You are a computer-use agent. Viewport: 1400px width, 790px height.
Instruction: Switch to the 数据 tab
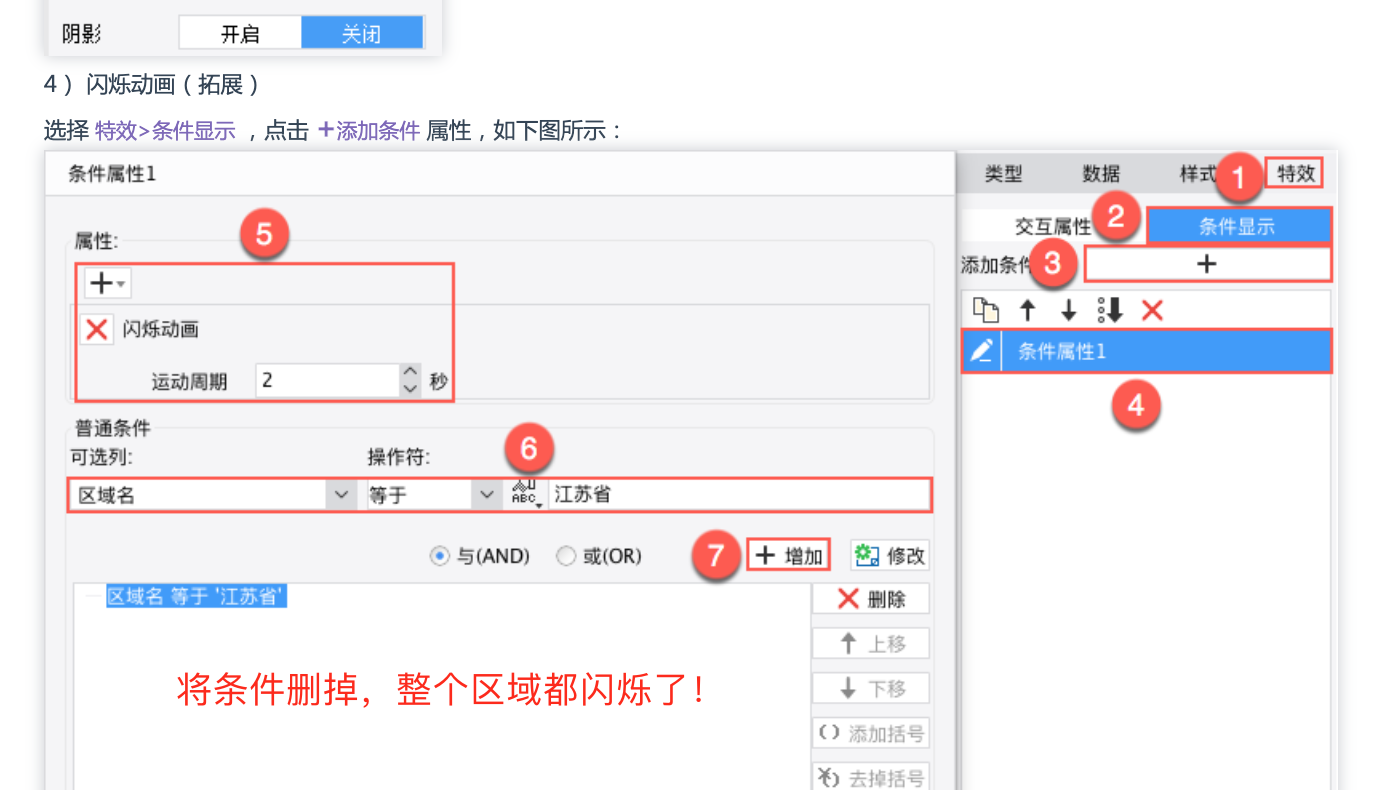[1101, 174]
